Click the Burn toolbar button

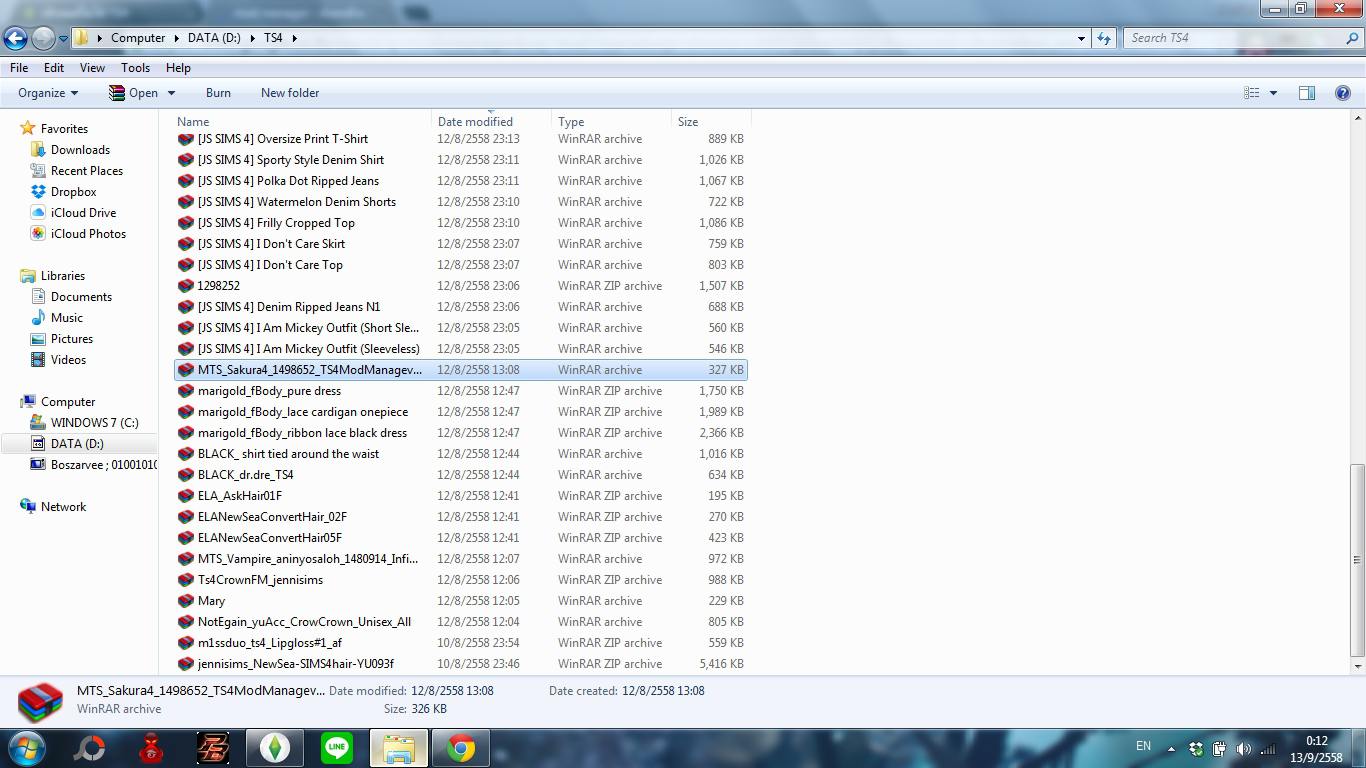tap(218, 93)
